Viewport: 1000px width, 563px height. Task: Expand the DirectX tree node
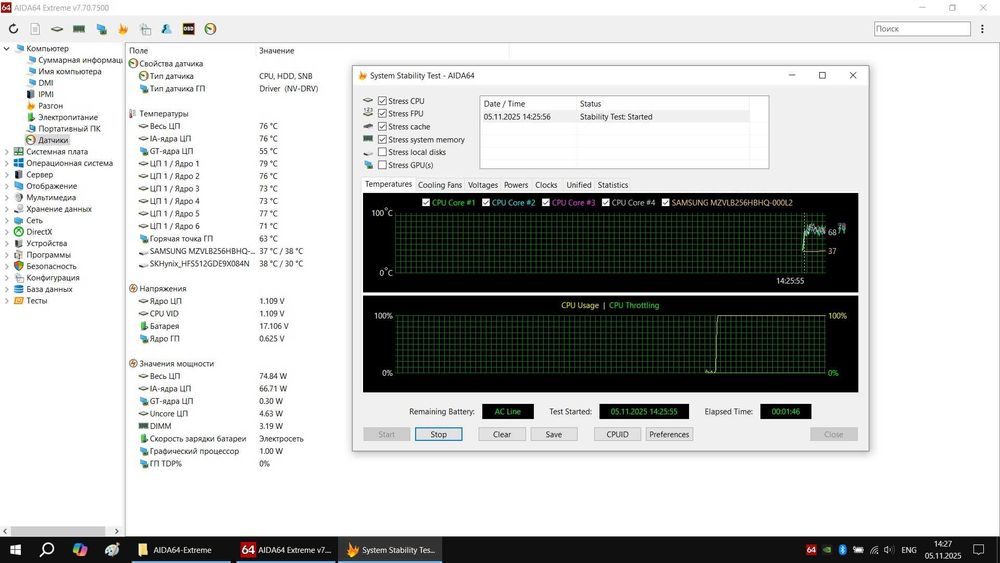(6, 231)
